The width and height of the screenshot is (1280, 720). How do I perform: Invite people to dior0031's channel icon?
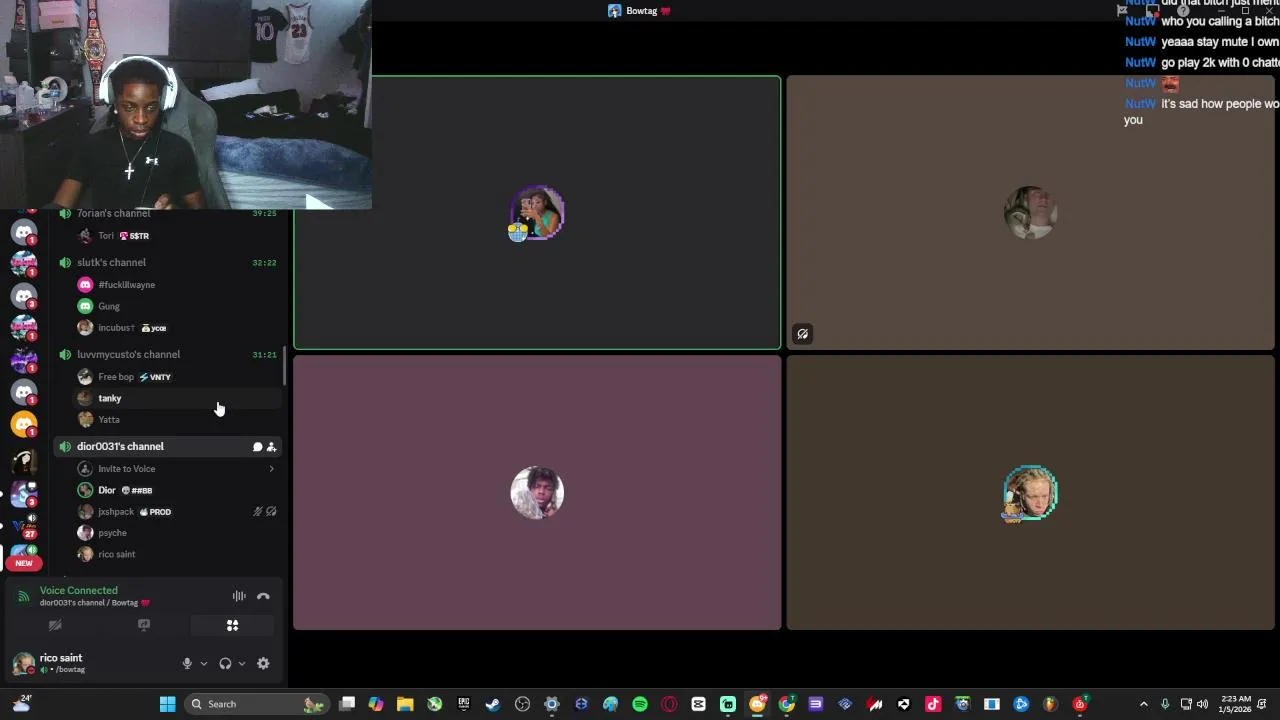[271, 447]
